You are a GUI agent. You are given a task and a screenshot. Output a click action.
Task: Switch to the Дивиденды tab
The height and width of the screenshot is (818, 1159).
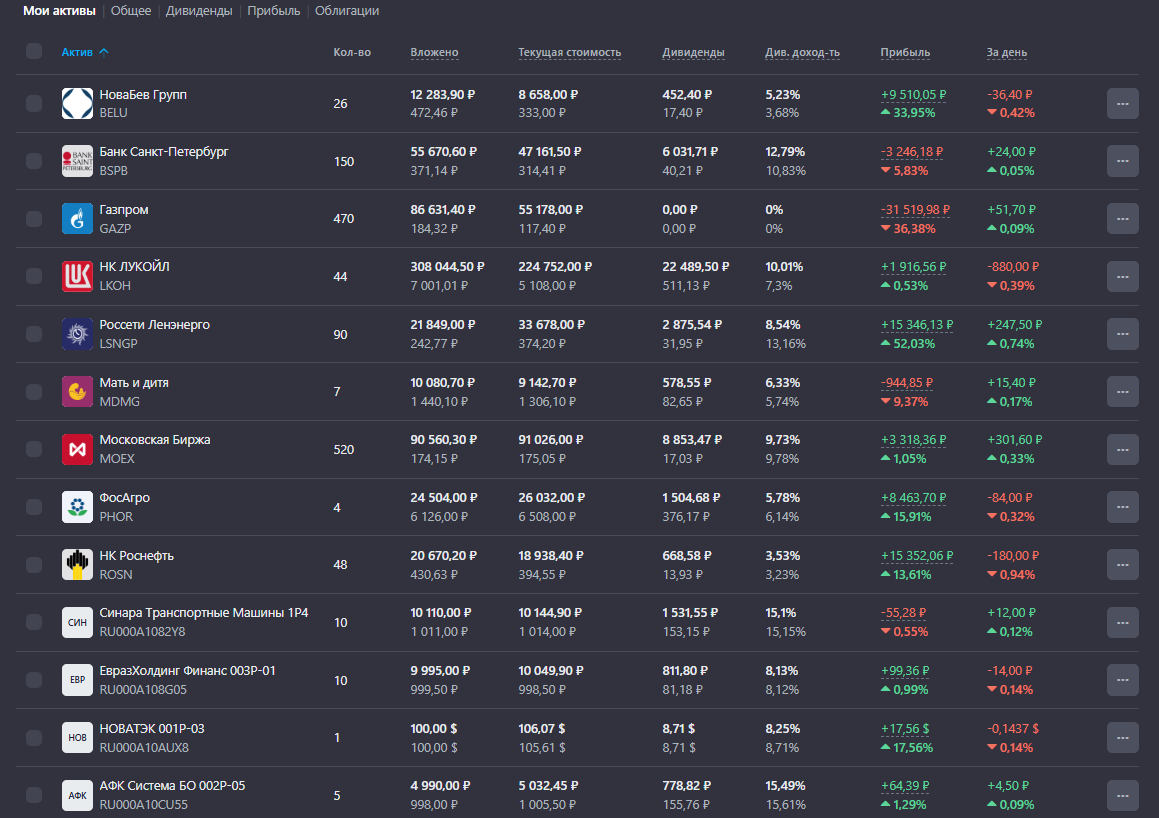pyautogui.click(x=199, y=10)
